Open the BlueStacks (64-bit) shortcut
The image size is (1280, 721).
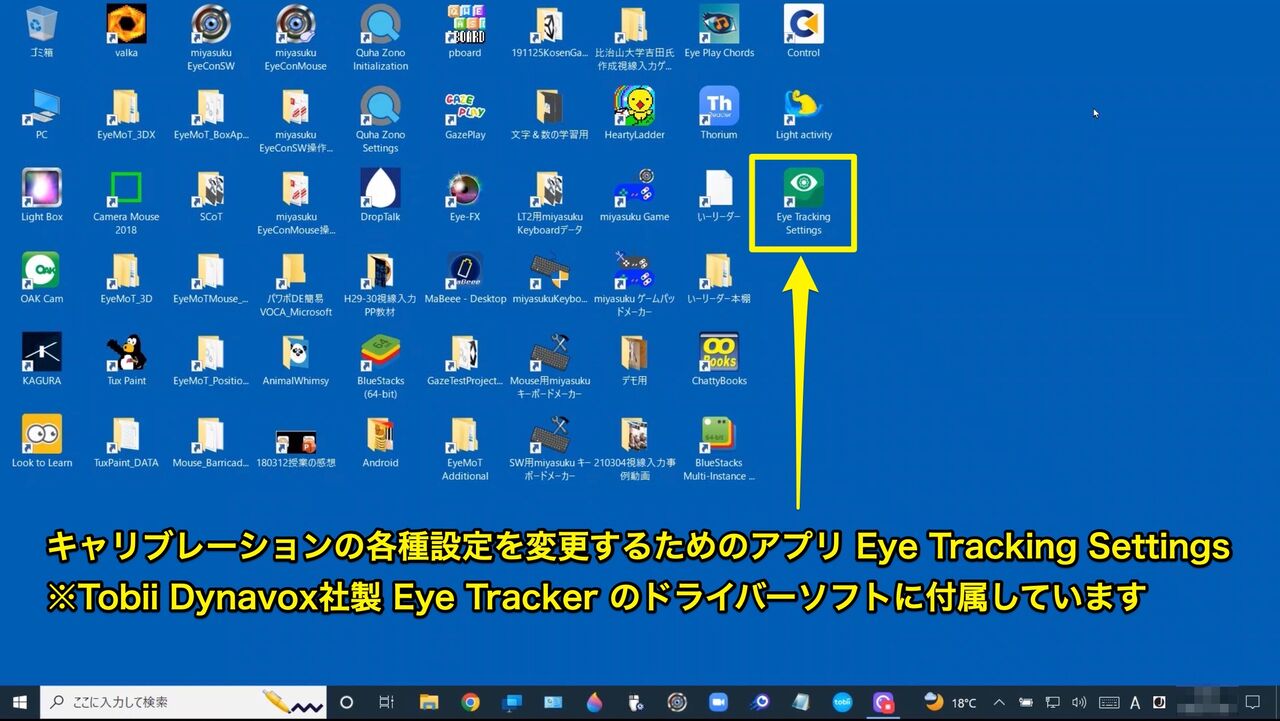click(x=380, y=366)
